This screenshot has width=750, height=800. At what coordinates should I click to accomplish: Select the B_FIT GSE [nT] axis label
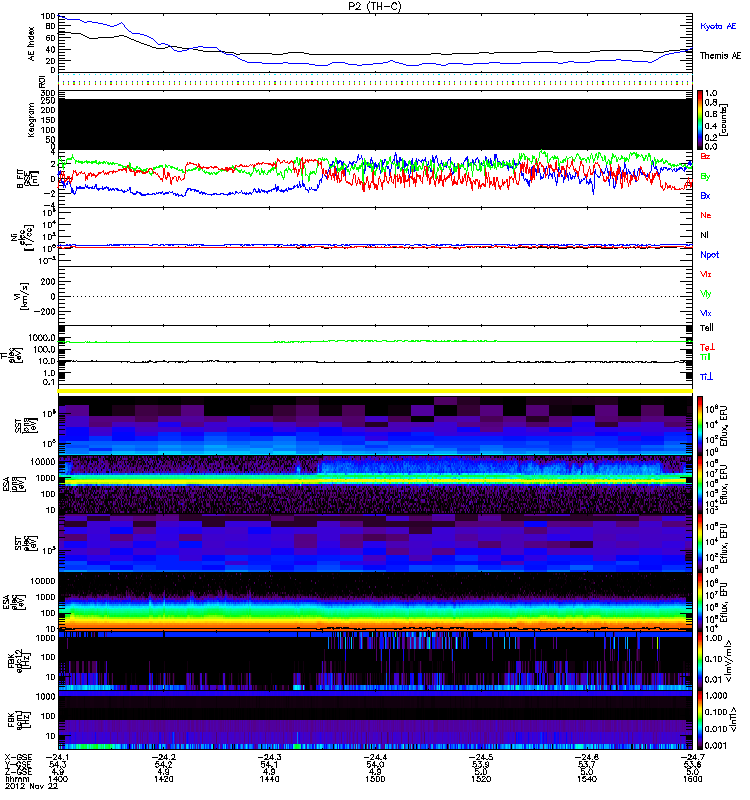click(x=28, y=179)
